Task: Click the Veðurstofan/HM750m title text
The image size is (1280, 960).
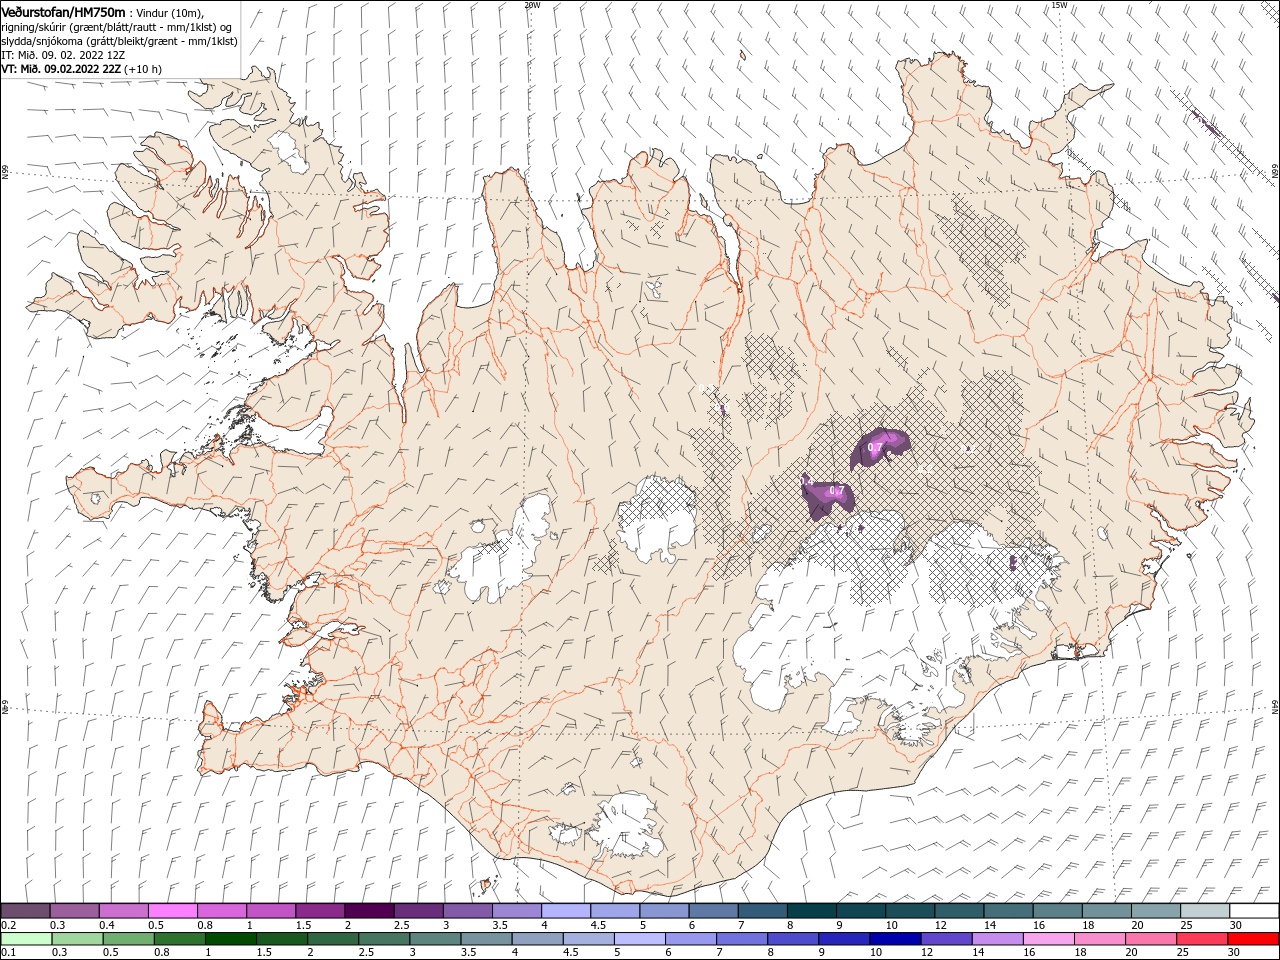Action: (64, 12)
